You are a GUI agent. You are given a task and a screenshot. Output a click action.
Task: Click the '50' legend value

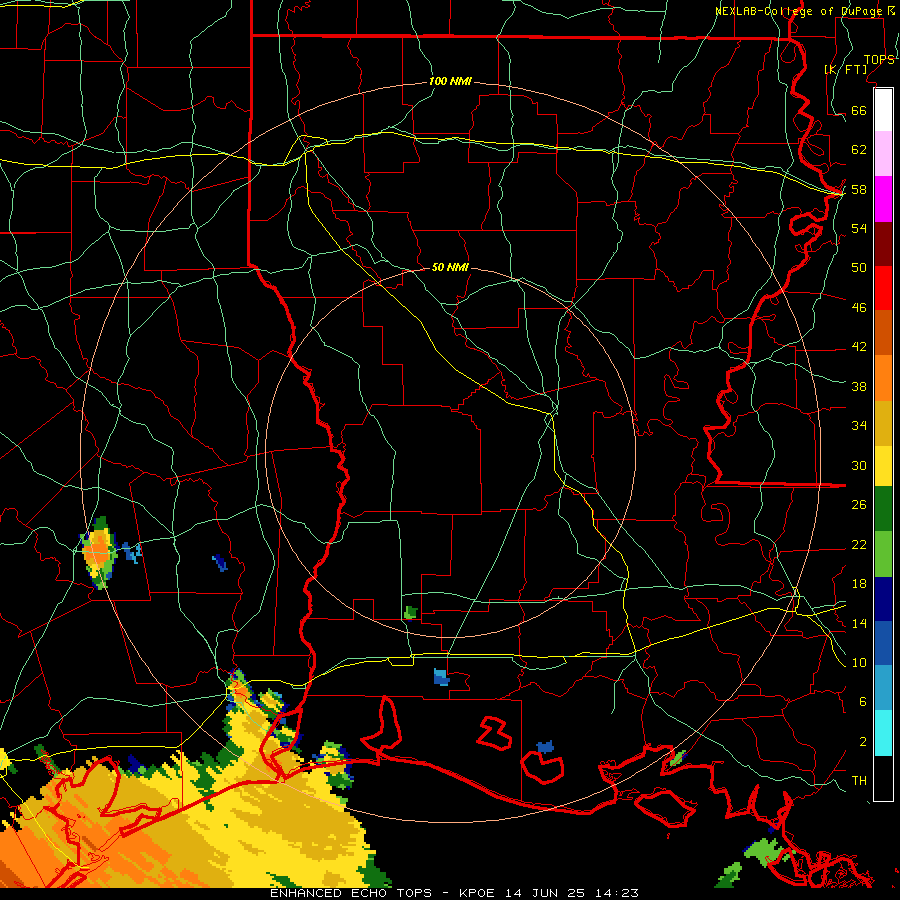859,267
